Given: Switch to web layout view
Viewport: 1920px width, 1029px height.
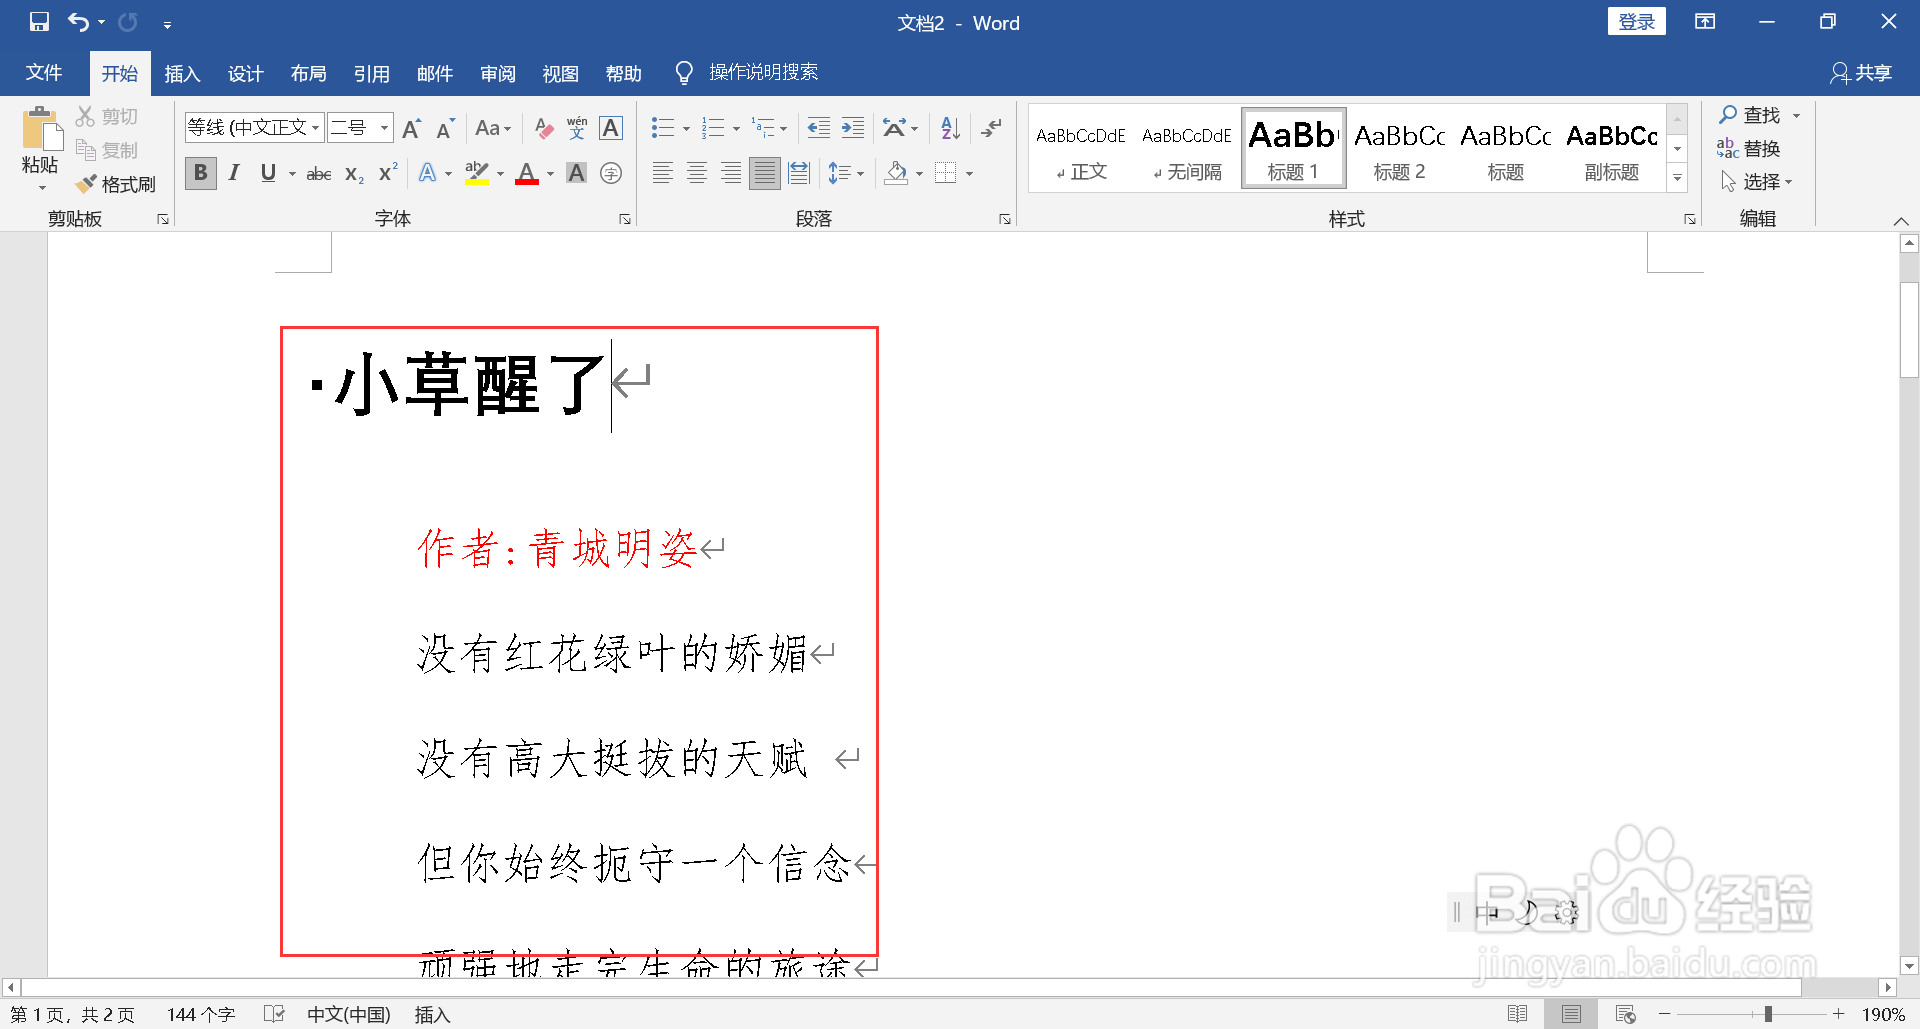Looking at the screenshot, I should tap(1626, 1014).
